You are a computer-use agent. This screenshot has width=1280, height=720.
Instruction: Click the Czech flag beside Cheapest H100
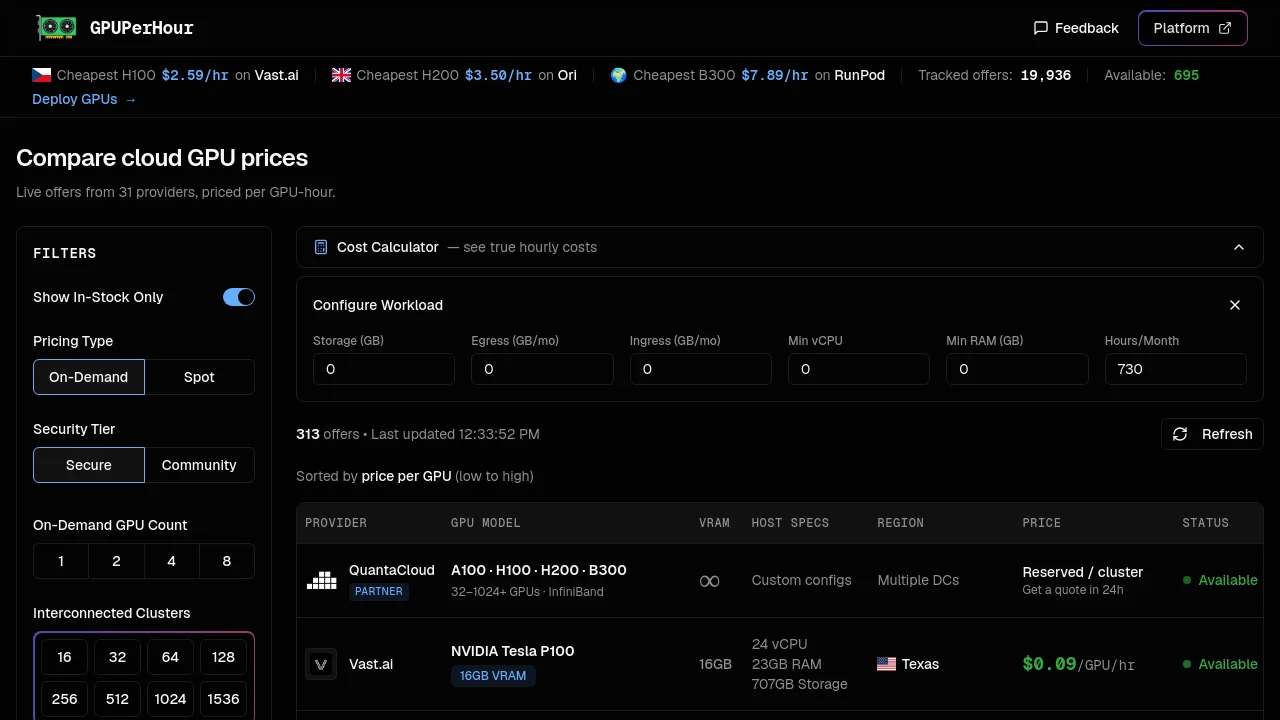click(41, 75)
